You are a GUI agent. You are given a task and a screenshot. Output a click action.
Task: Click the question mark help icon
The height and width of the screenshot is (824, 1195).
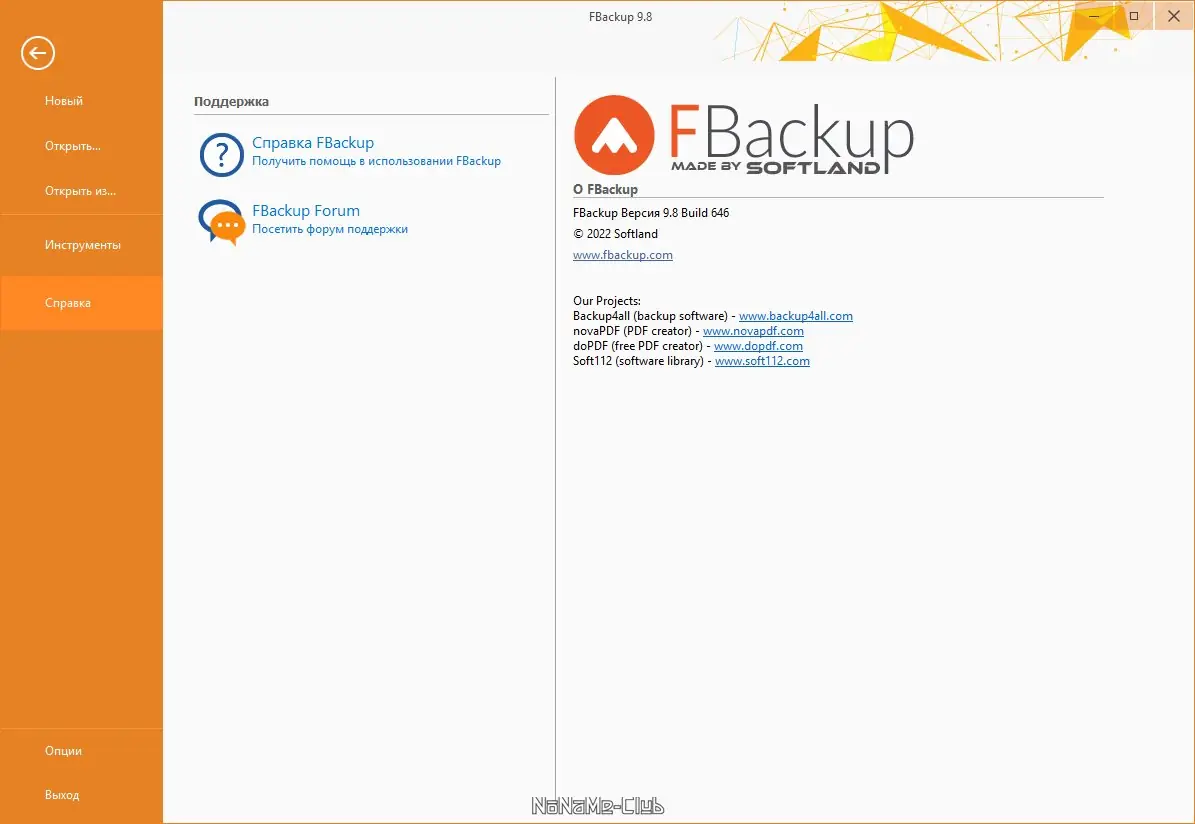tap(221, 155)
